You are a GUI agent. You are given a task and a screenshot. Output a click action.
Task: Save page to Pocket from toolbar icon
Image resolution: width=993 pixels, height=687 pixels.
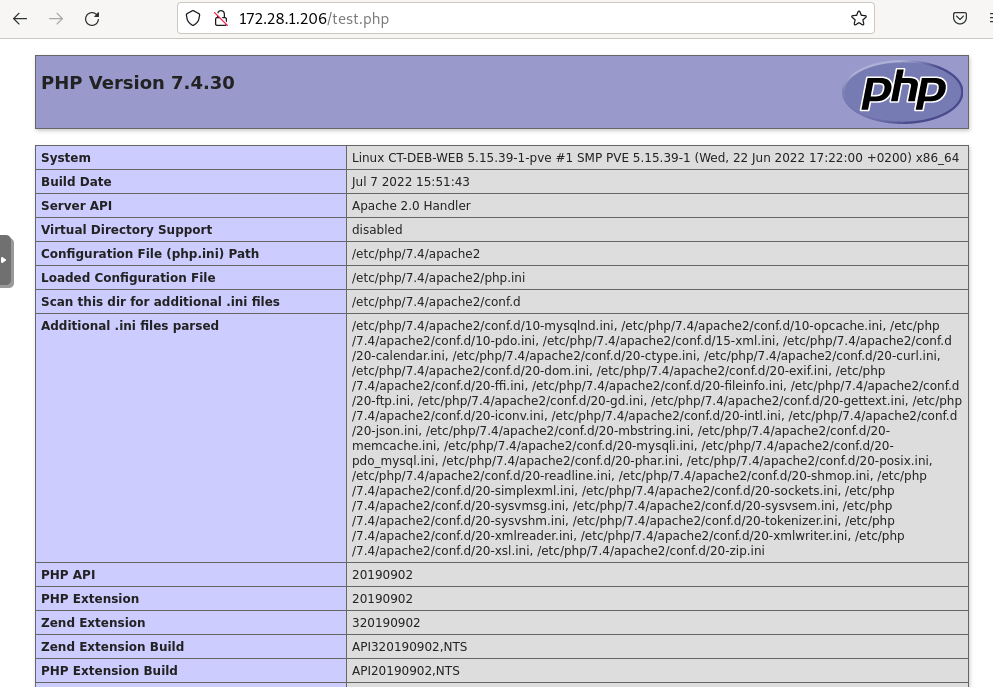tap(960, 18)
